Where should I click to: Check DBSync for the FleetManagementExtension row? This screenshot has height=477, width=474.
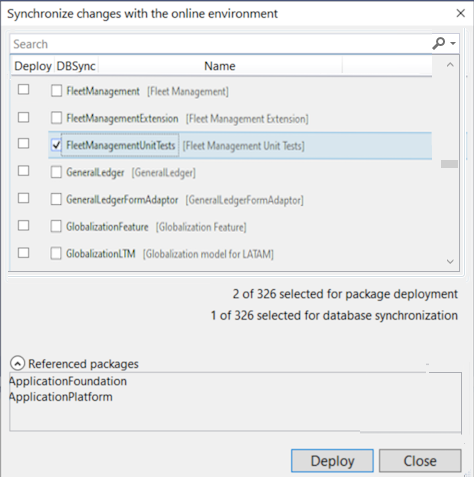(56, 118)
